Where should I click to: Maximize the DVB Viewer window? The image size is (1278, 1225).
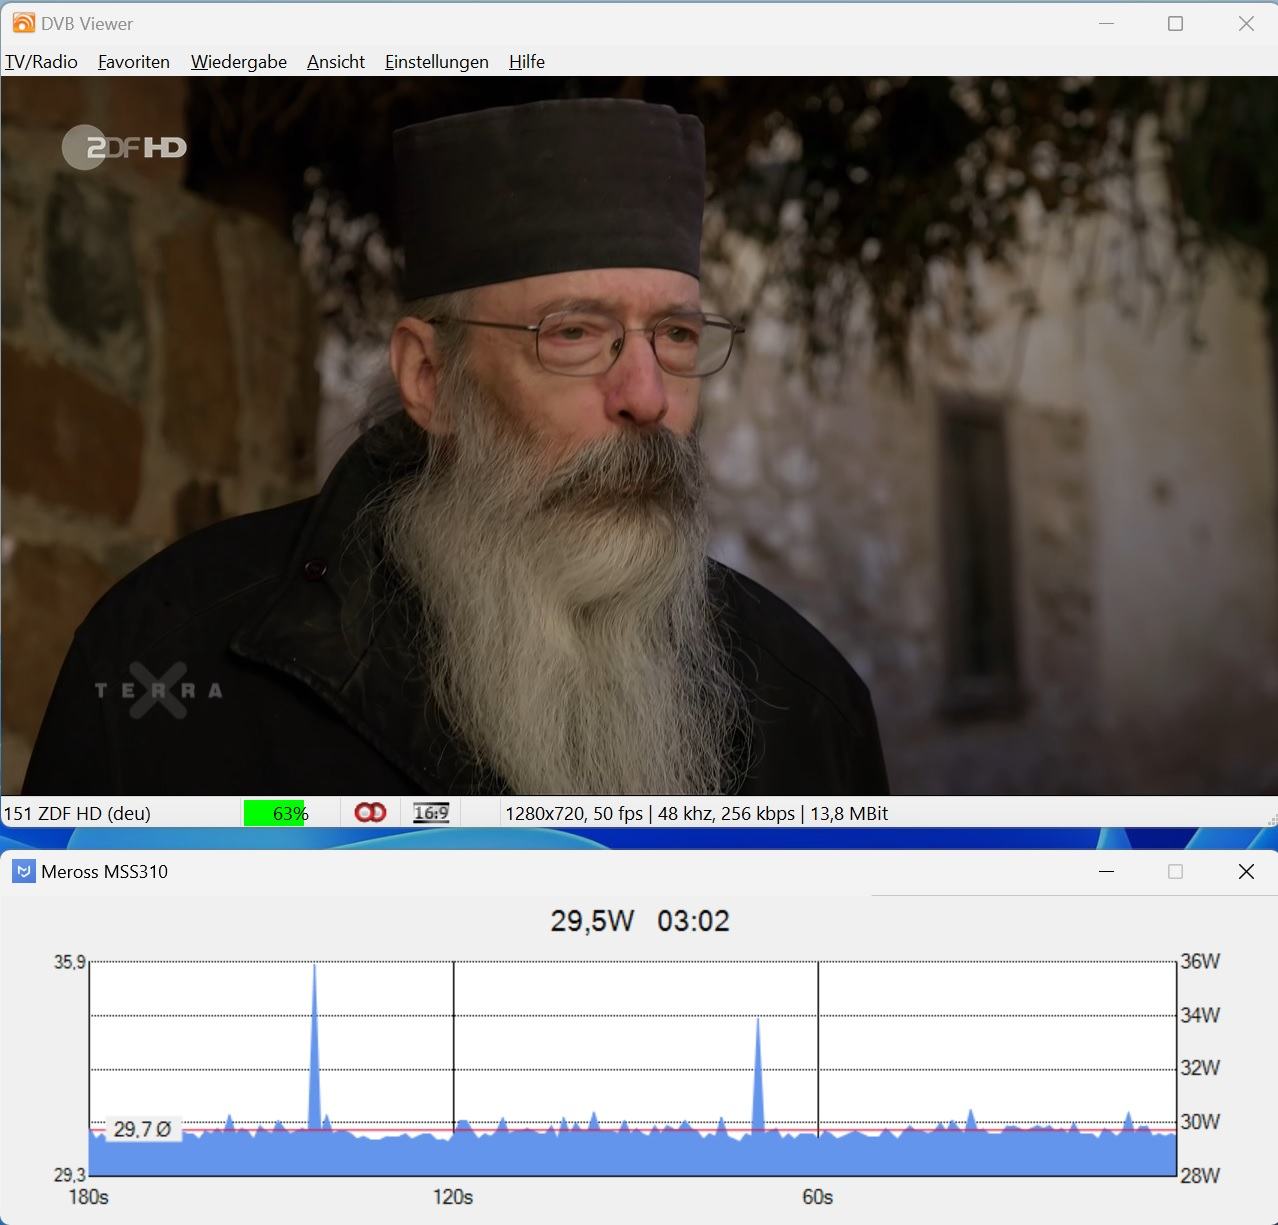[x=1176, y=23]
